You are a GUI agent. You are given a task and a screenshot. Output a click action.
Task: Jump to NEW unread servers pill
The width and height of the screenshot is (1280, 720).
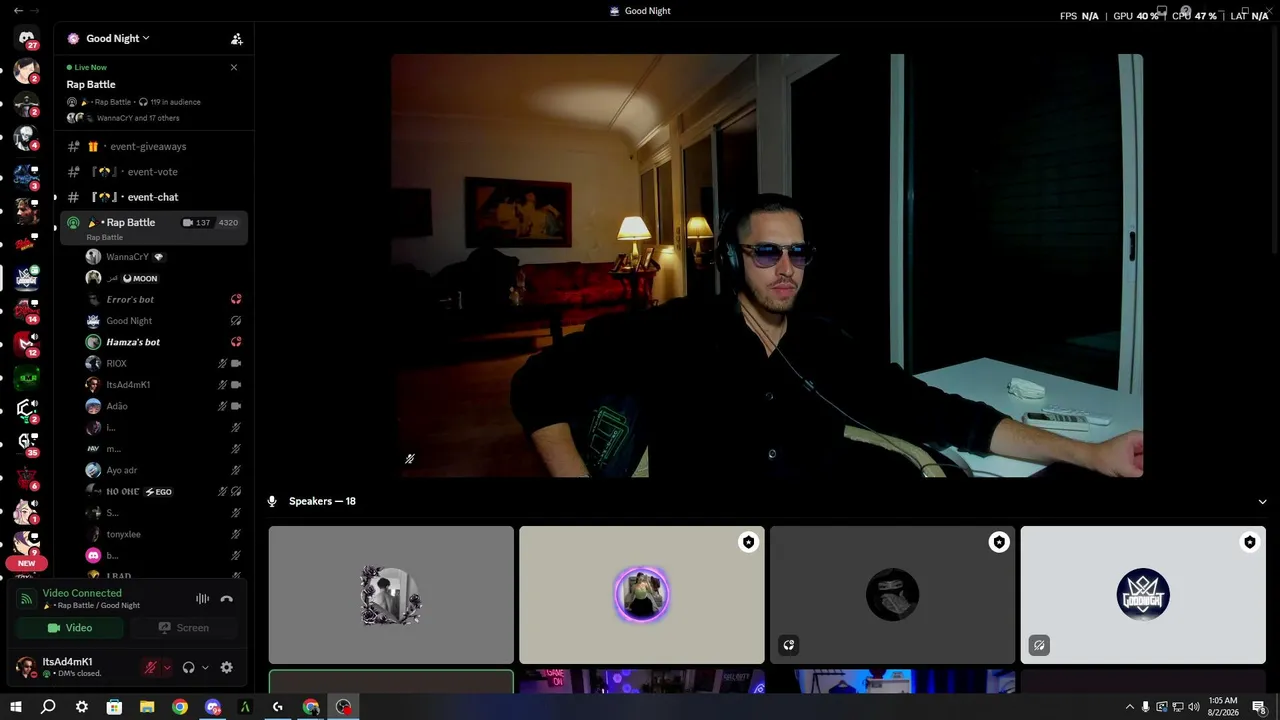pyautogui.click(x=26, y=563)
